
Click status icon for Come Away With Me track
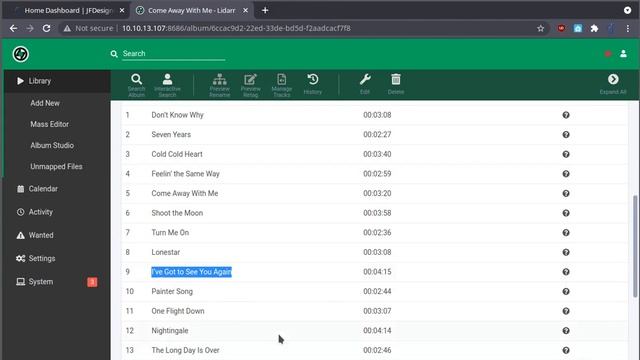point(566,193)
